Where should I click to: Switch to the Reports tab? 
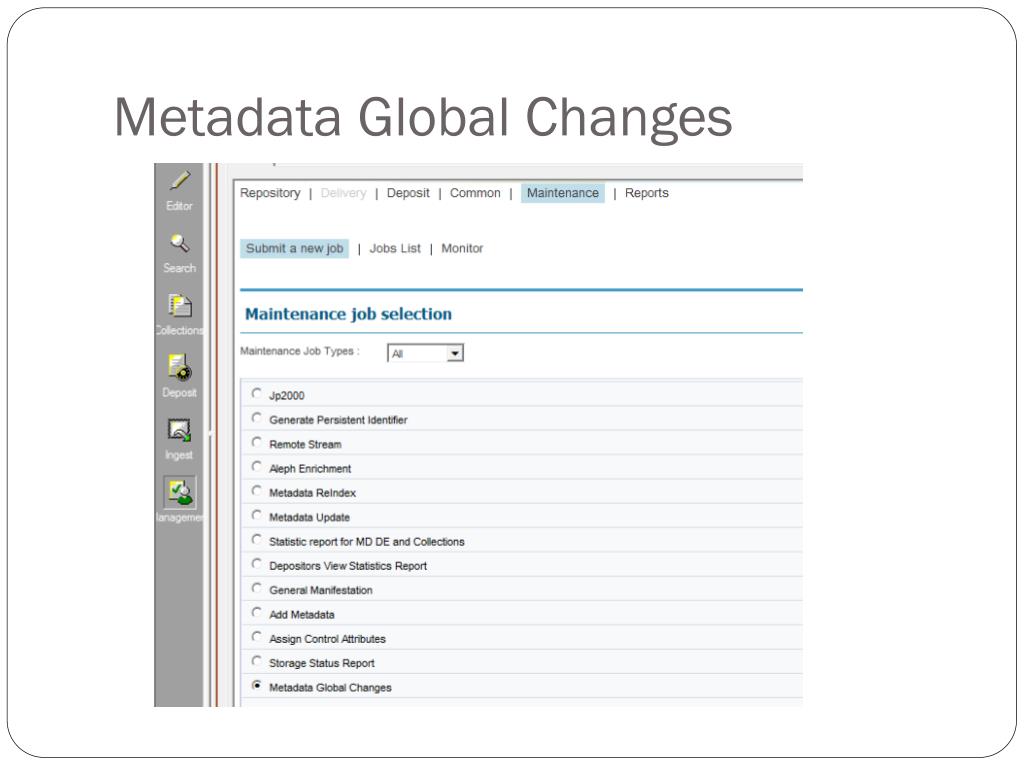click(647, 193)
